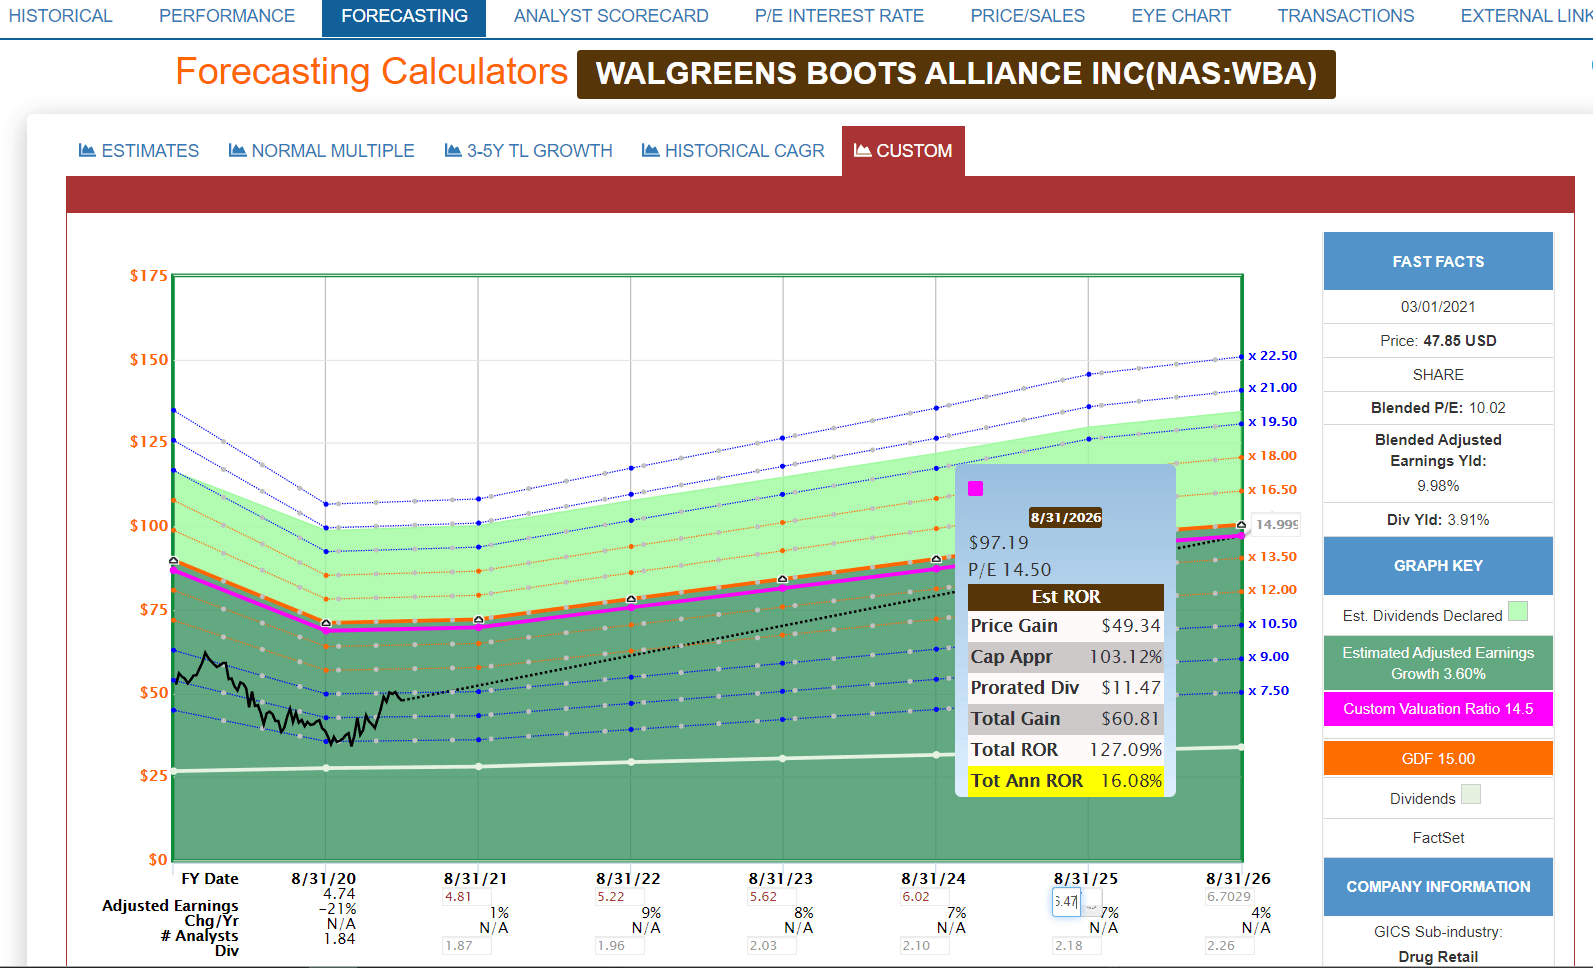The image size is (1593, 968).
Task: Switch to the PRICE/SALES view
Action: click(1027, 16)
